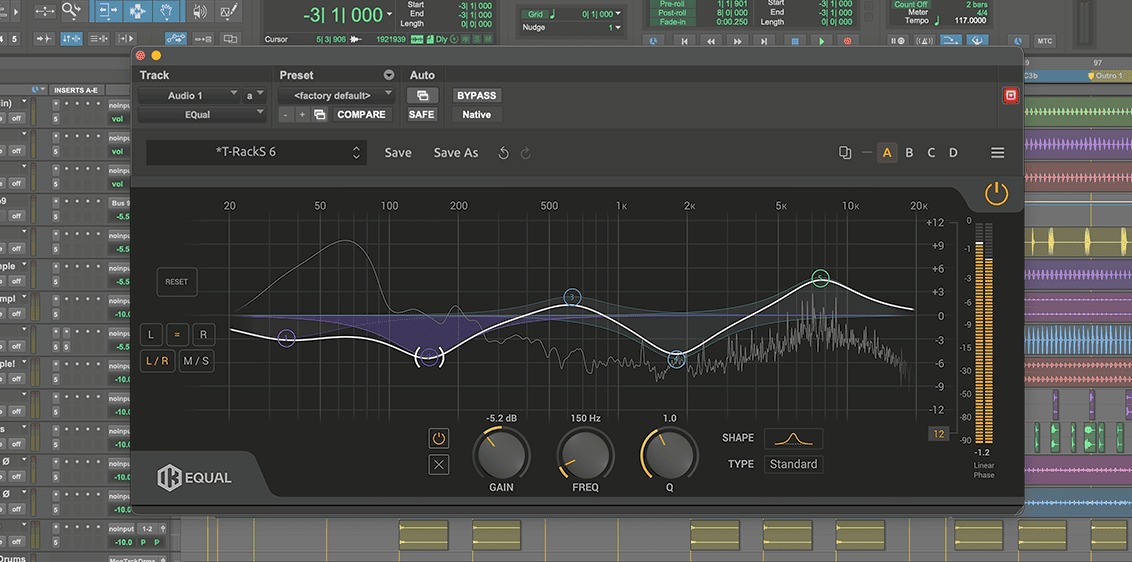
Task: Click the COMPARE button
Action: pyautogui.click(x=362, y=114)
